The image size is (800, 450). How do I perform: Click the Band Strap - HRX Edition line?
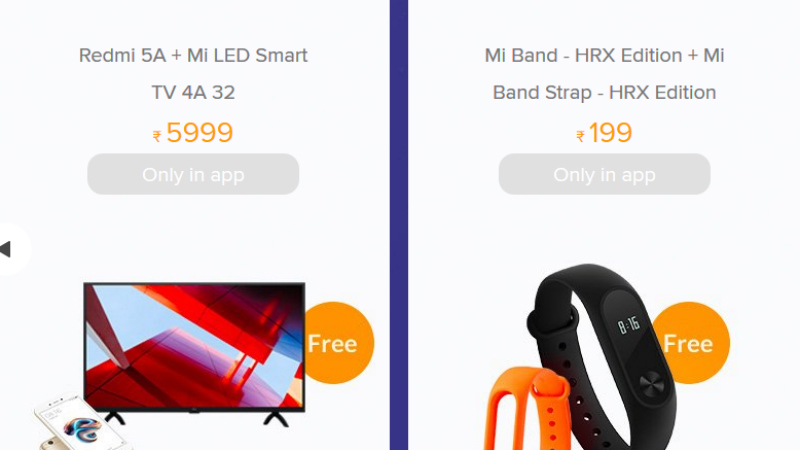click(x=604, y=92)
